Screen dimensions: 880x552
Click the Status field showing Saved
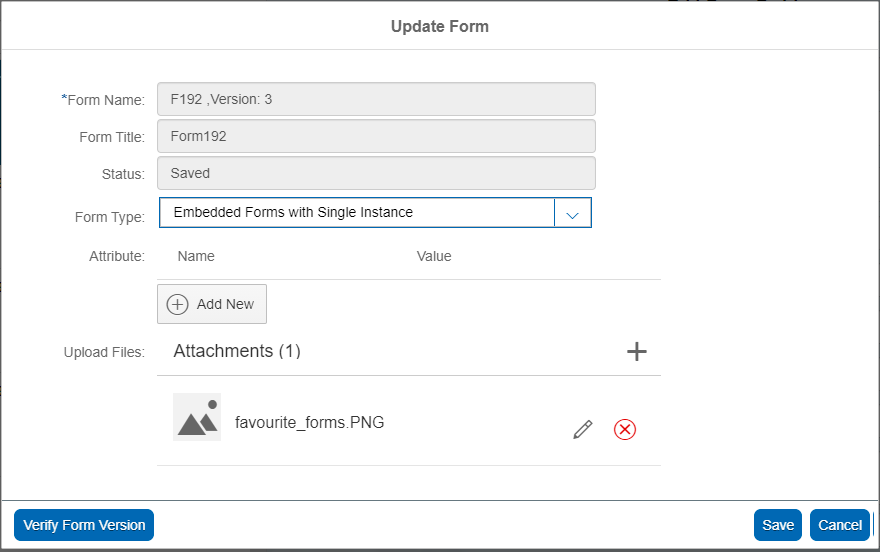pos(376,173)
